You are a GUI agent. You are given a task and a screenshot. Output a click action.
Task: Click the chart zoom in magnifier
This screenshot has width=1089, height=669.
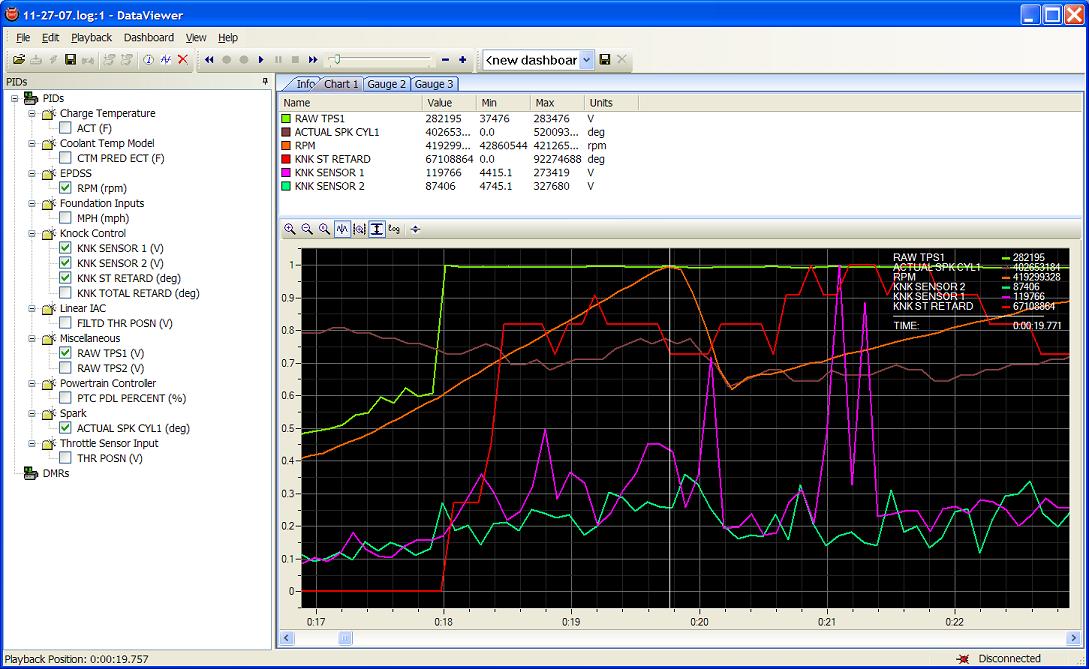click(x=290, y=229)
